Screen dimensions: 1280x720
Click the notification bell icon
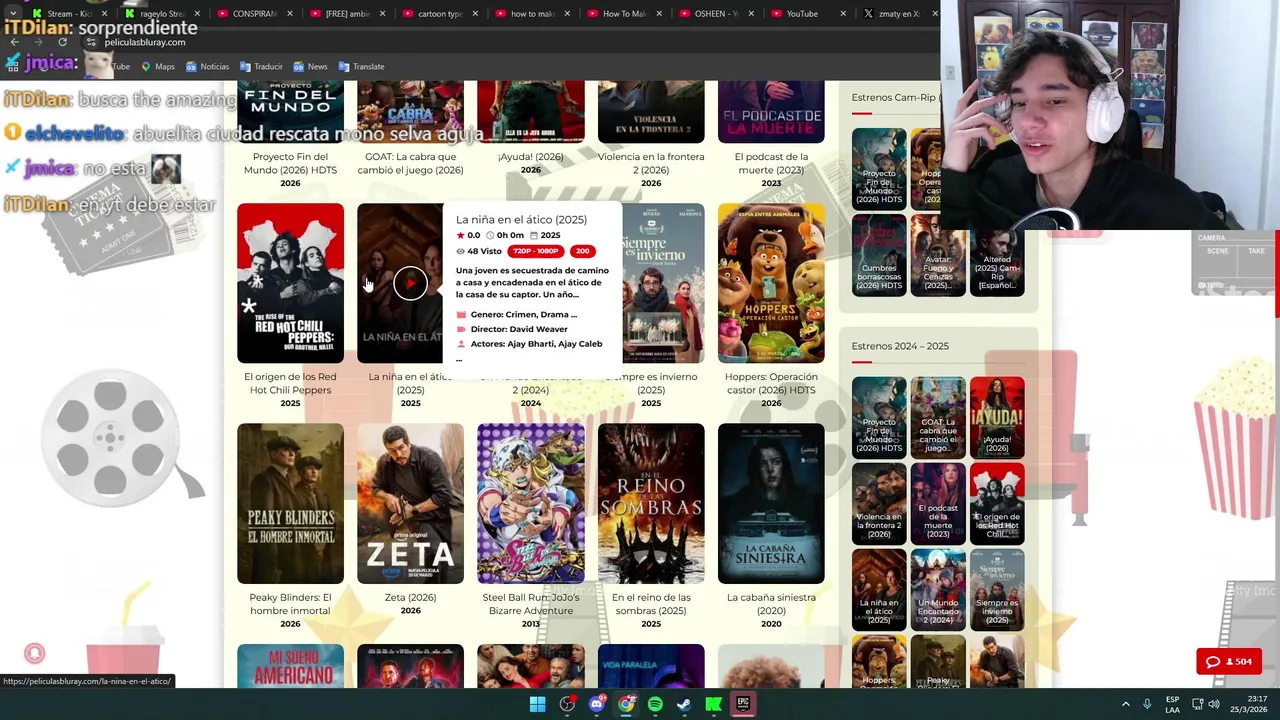pos(35,653)
